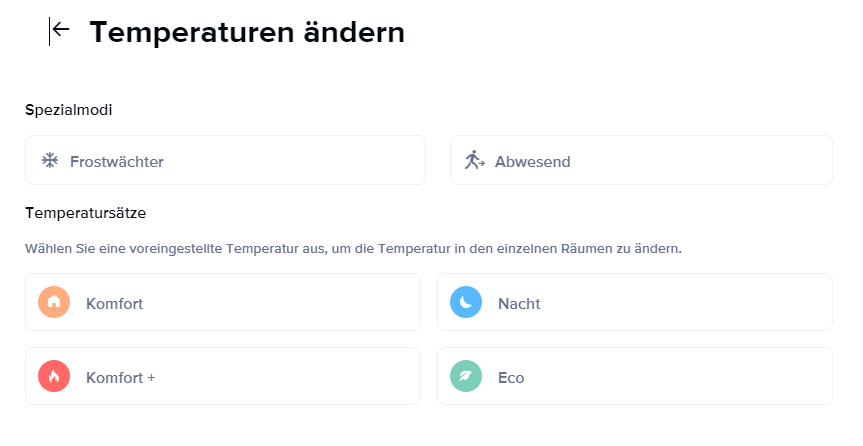
Task: Pick the Eco temperature preset
Action: click(x=635, y=376)
